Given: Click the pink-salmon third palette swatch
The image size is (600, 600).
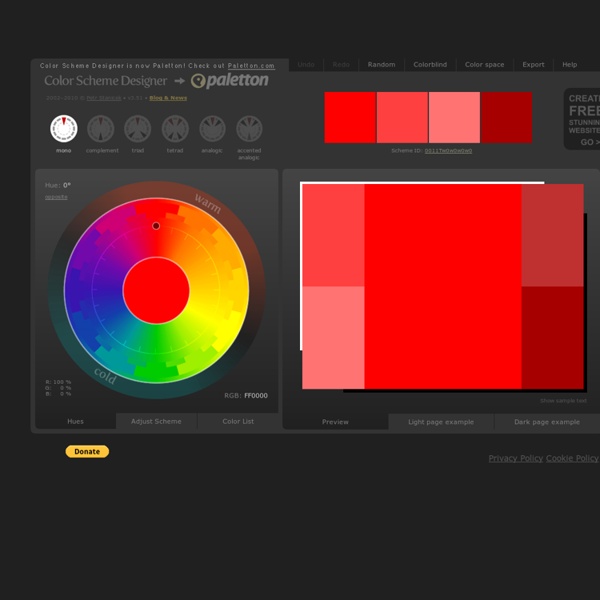Looking at the screenshot, I should tap(454, 117).
